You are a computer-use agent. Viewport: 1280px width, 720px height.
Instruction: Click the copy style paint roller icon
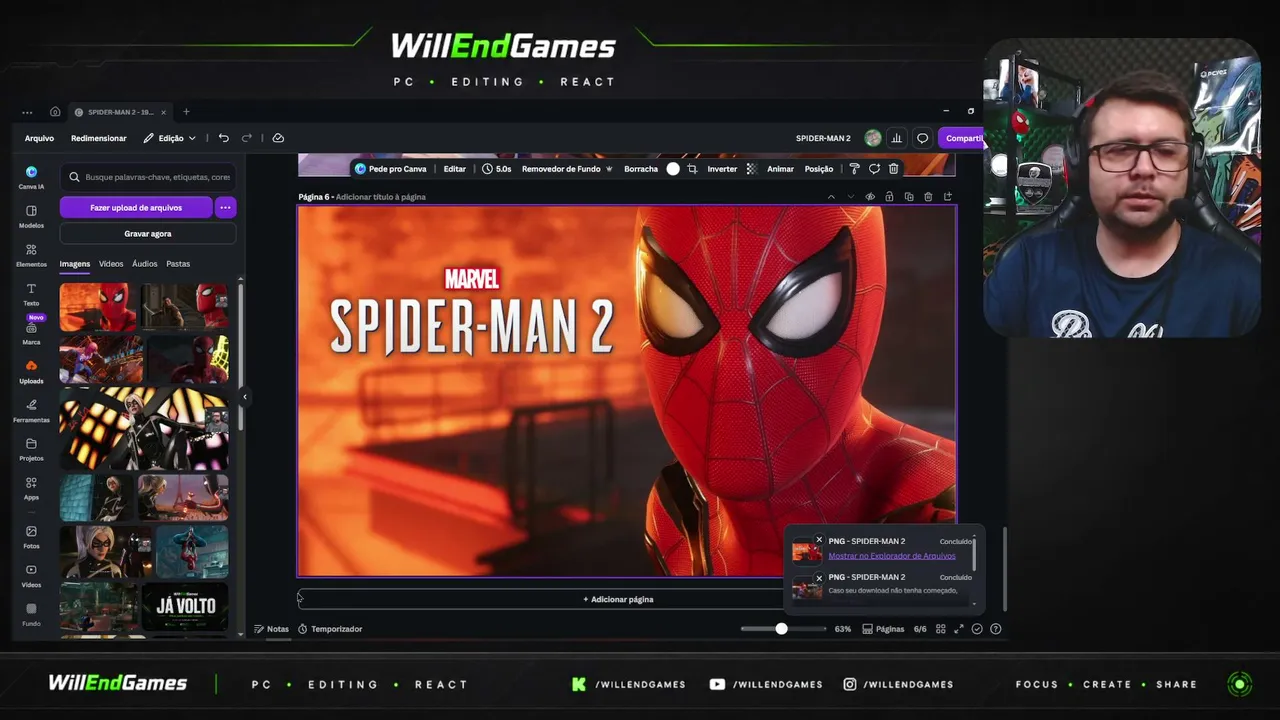854,169
